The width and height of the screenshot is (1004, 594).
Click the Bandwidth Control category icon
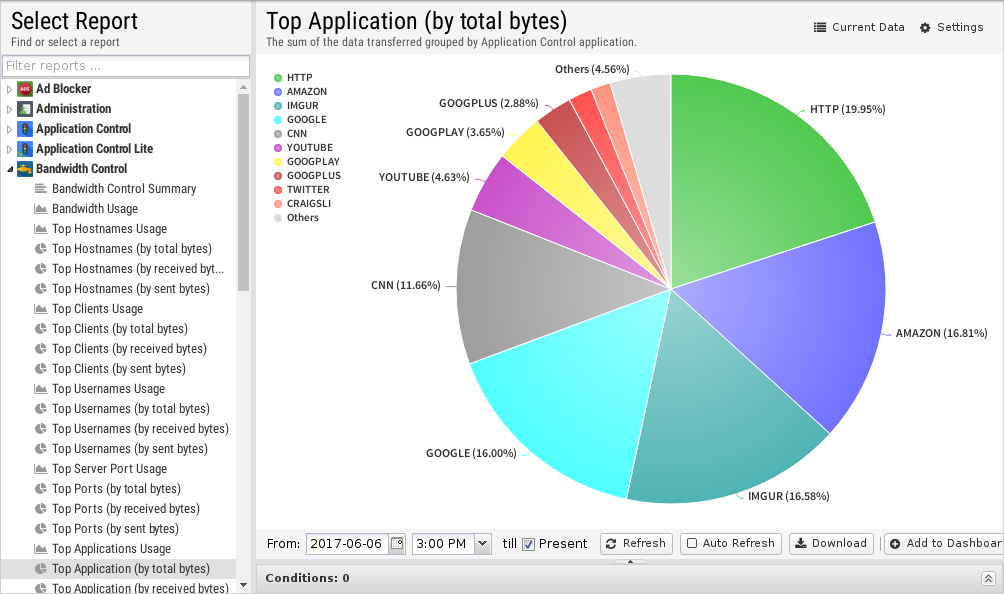pyautogui.click(x=25, y=169)
